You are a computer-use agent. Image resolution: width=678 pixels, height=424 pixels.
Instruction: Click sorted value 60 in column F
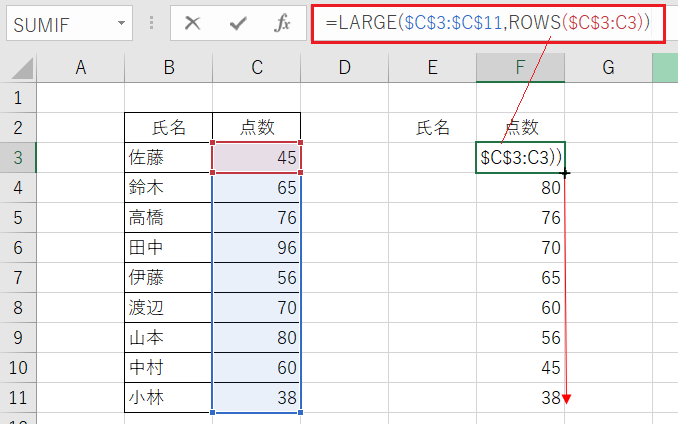pos(520,307)
